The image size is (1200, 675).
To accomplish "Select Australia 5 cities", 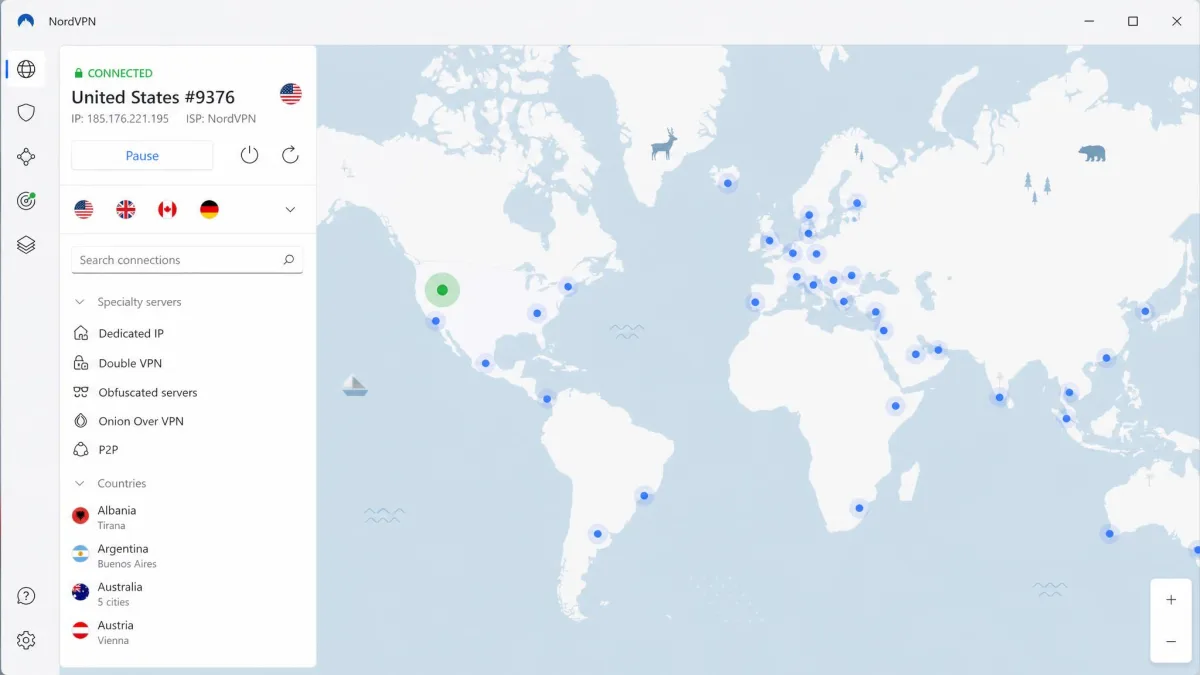I will coord(188,594).
